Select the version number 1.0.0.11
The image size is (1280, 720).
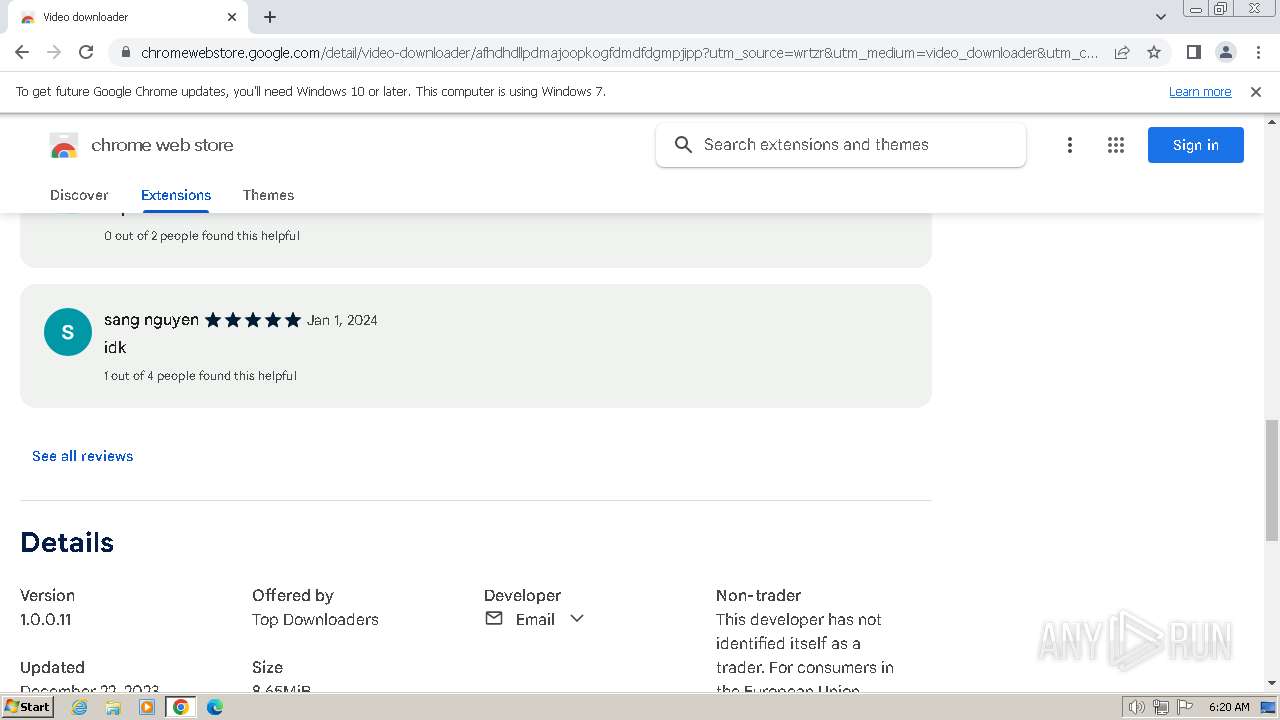point(46,619)
